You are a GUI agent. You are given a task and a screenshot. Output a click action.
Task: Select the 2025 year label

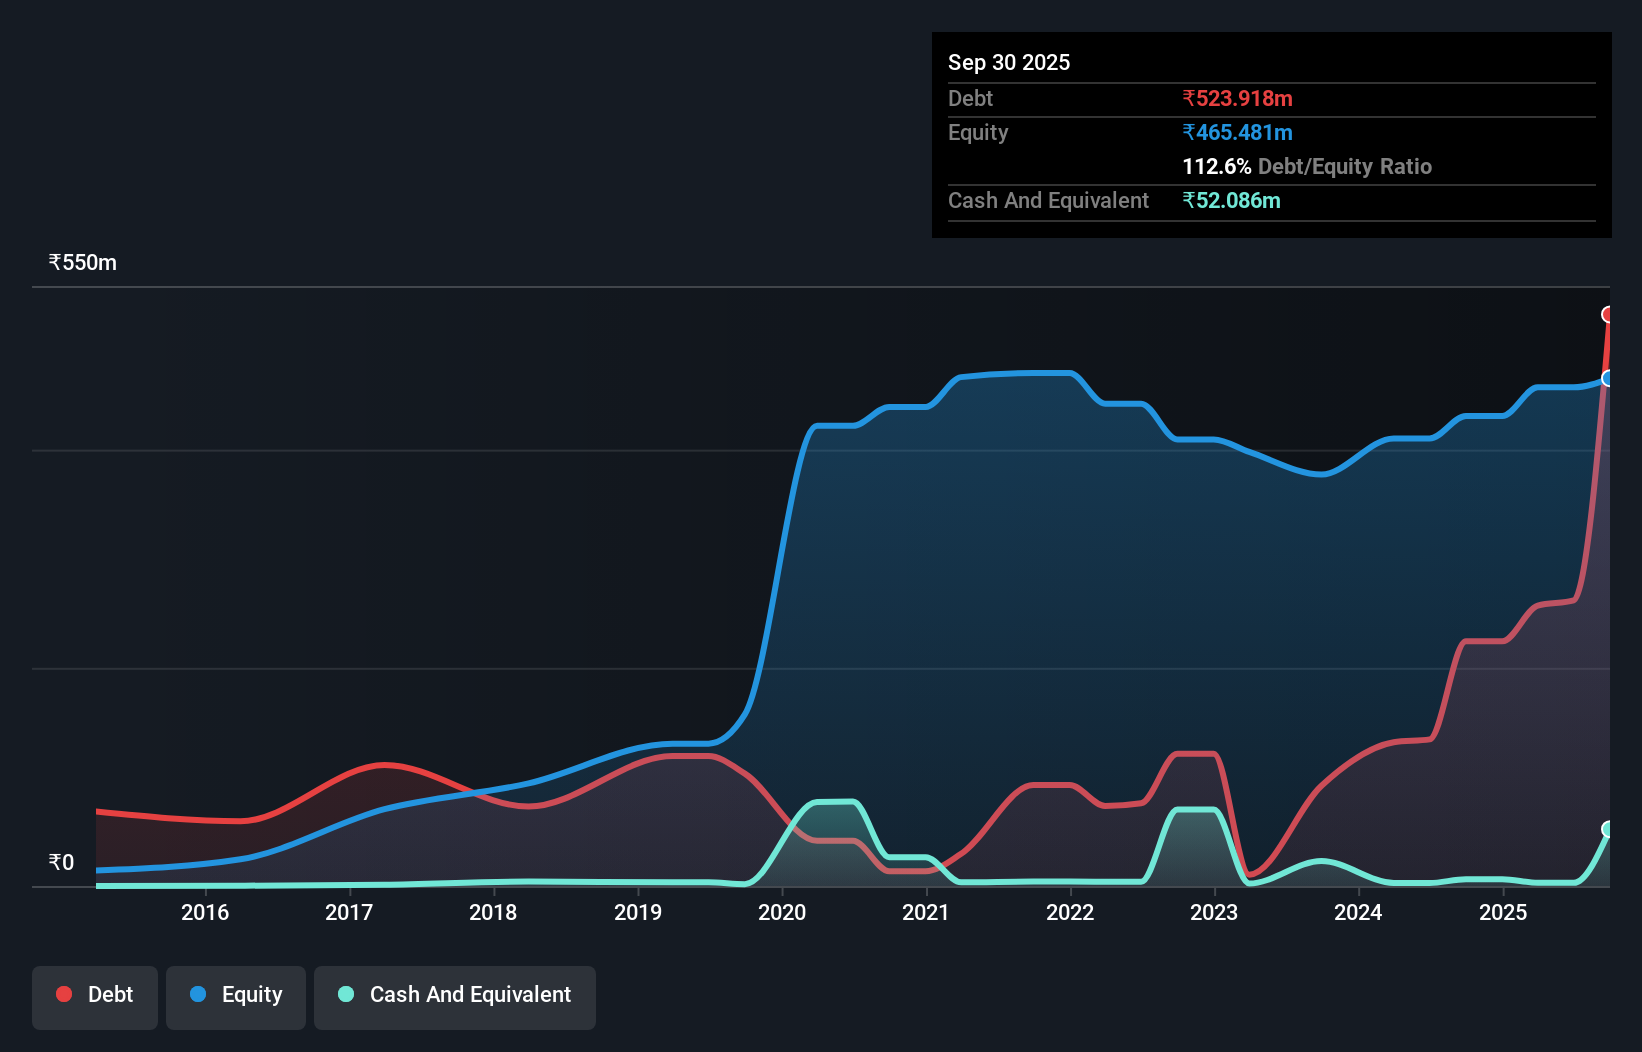[1506, 913]
